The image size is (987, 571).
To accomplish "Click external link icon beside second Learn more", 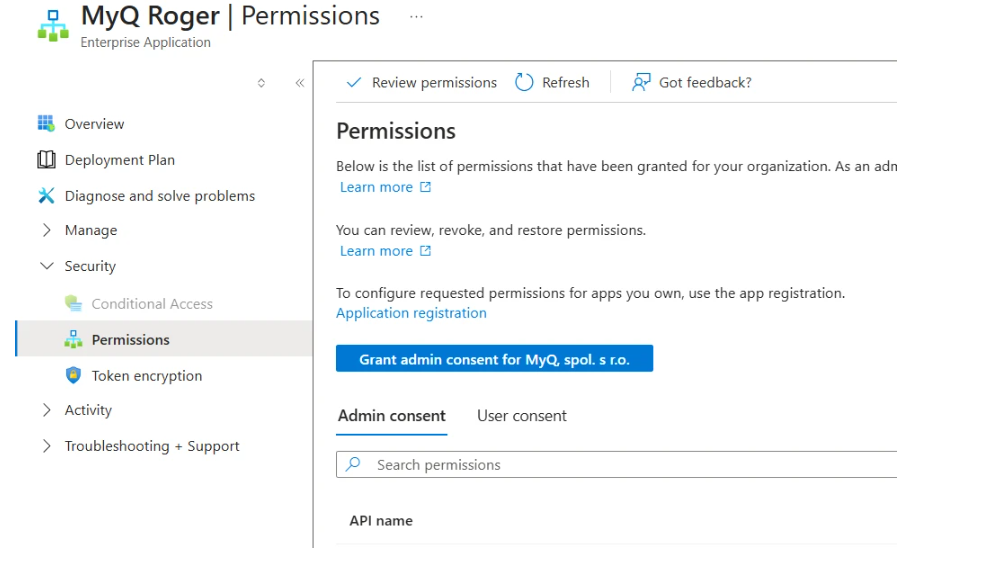I will (426, 251).
